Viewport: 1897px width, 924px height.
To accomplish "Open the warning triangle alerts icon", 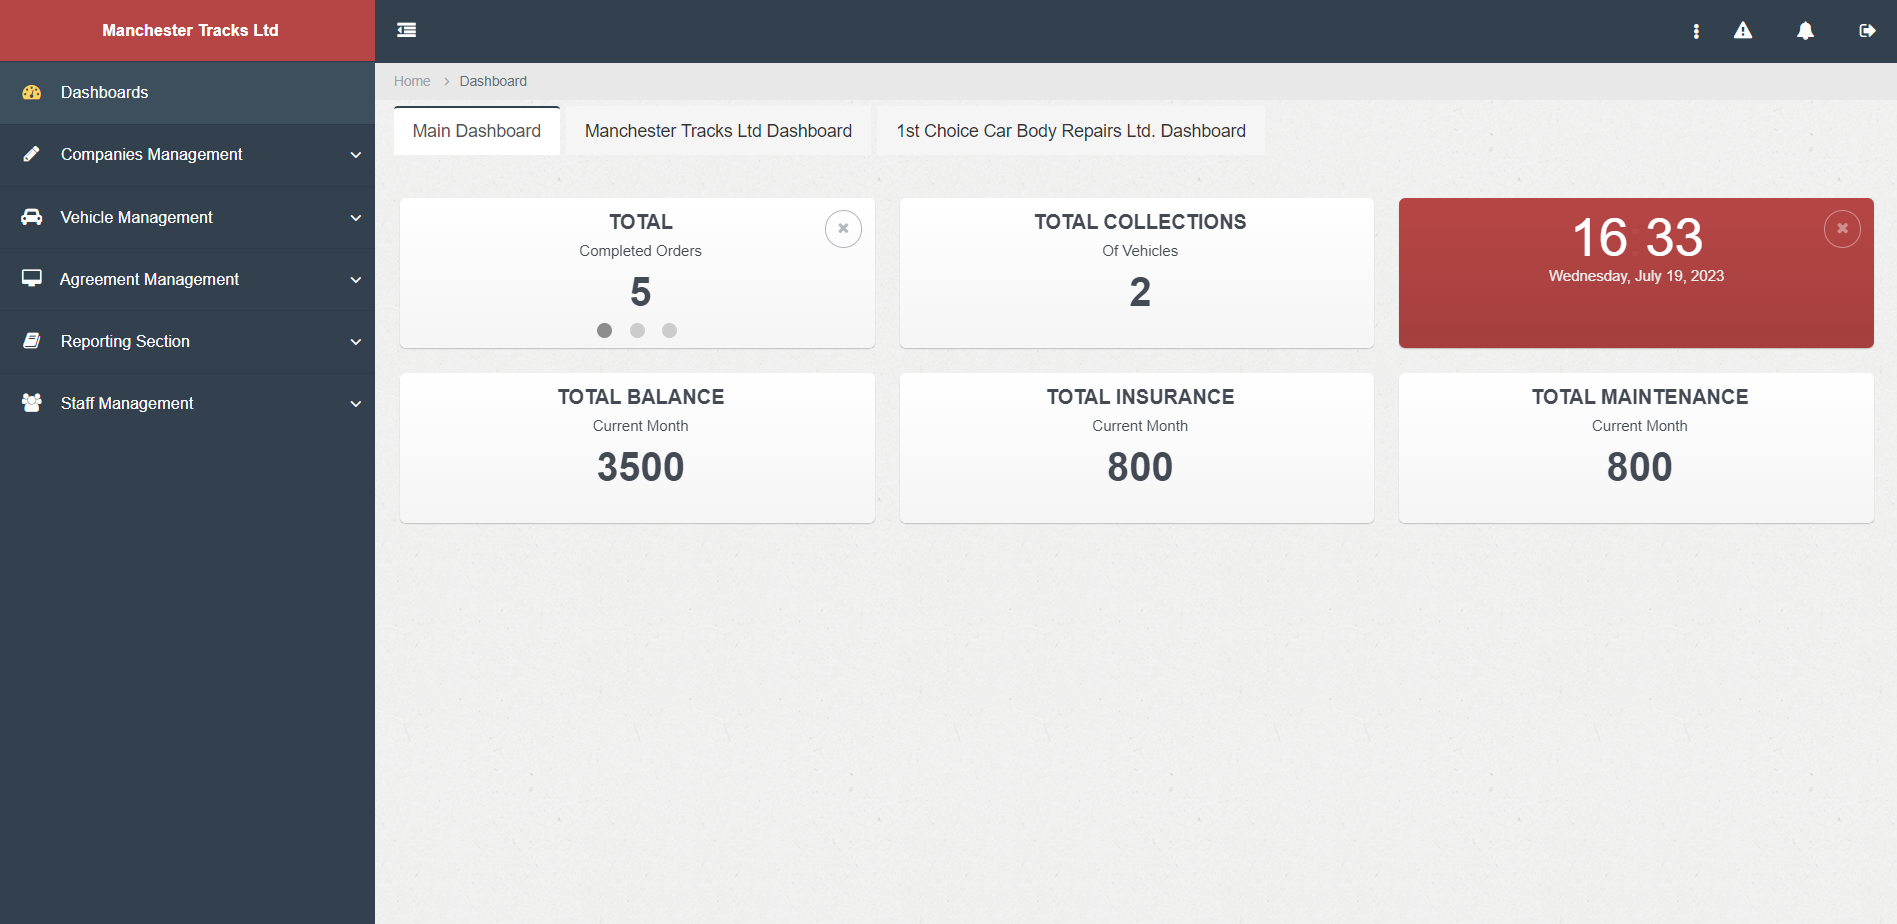I will coord(1743,31).
